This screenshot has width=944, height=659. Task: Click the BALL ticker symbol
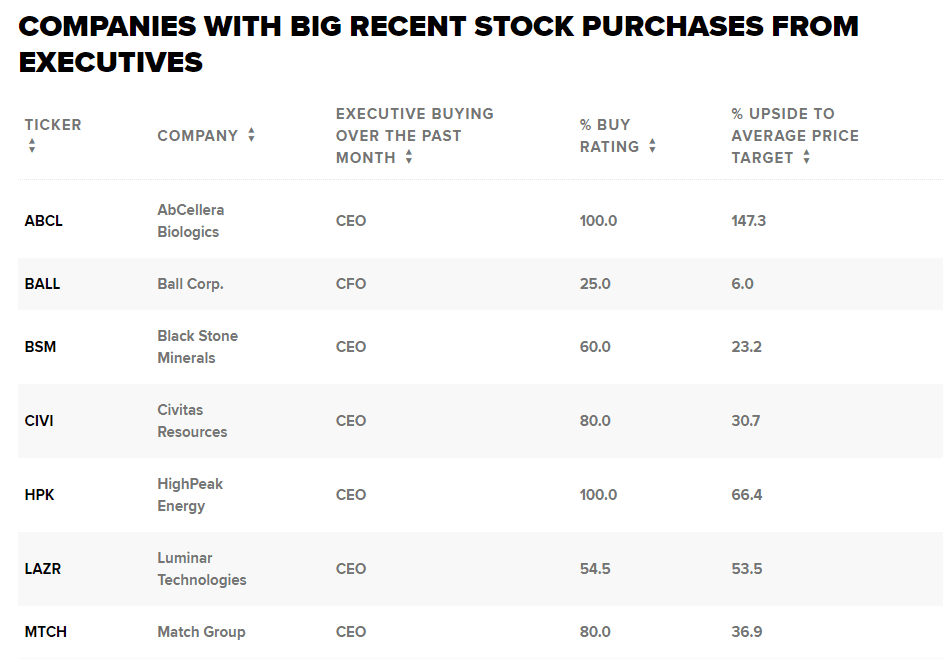click(x=42, y=284)
